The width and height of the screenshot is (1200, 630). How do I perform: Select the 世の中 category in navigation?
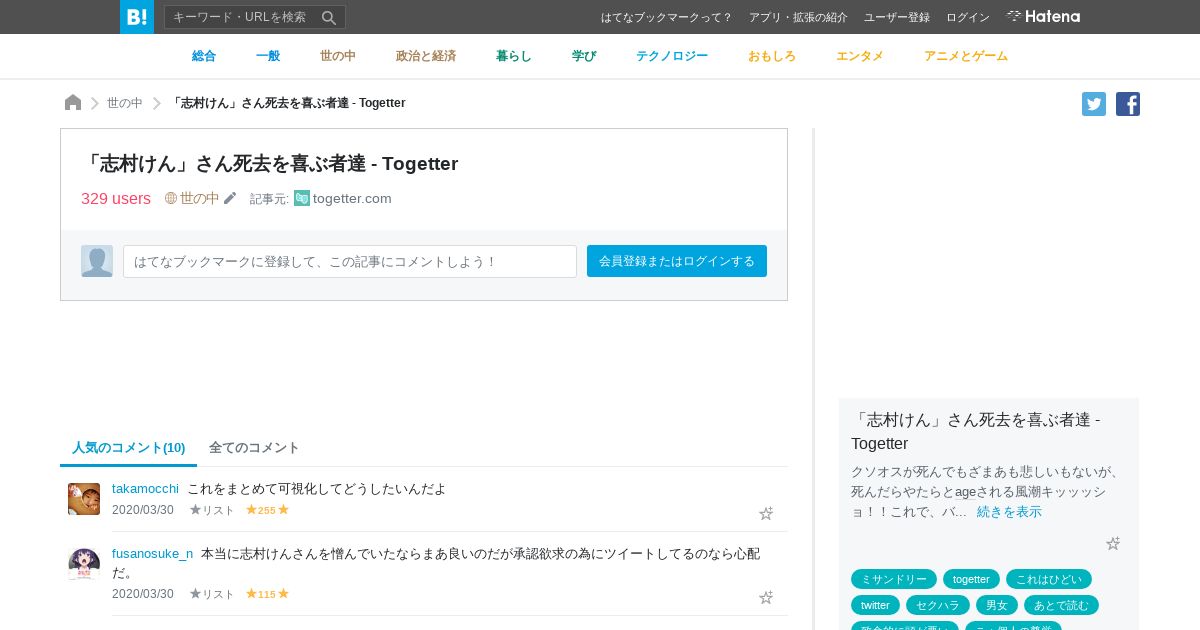coord(338,56)
